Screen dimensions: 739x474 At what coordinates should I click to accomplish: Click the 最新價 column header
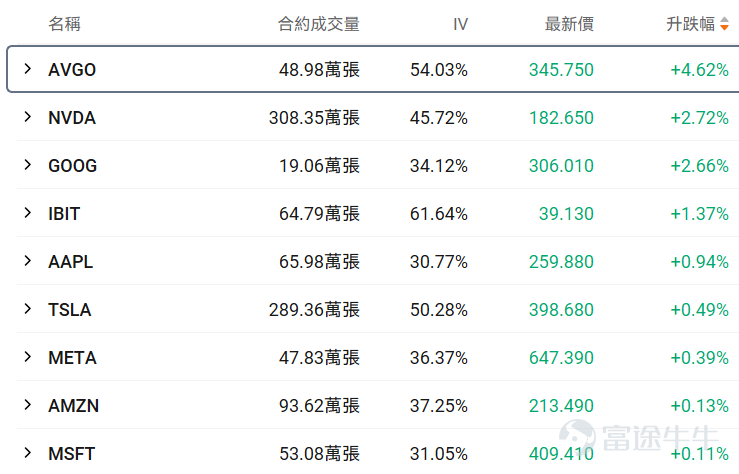569,24
